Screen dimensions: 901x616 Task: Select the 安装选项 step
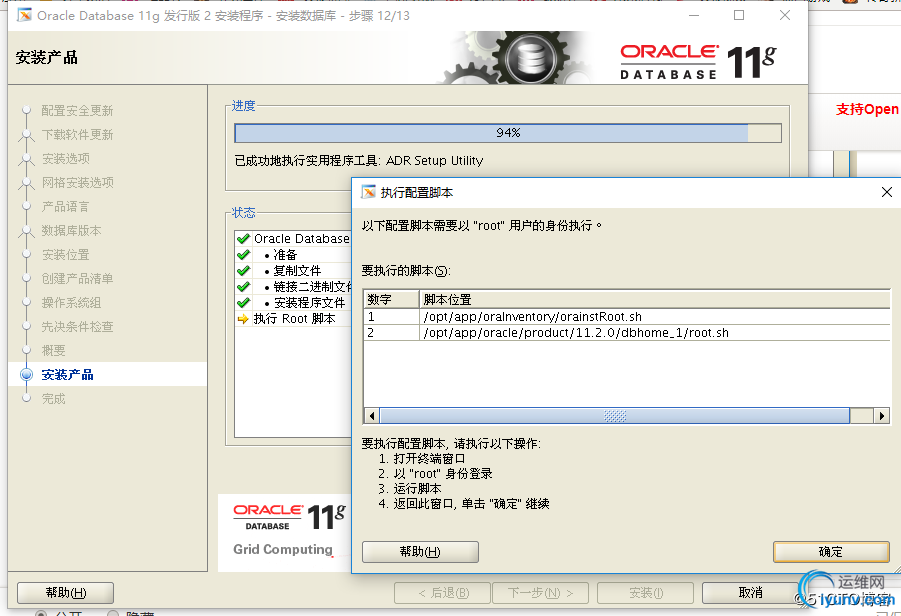click(x=66, y=159)
